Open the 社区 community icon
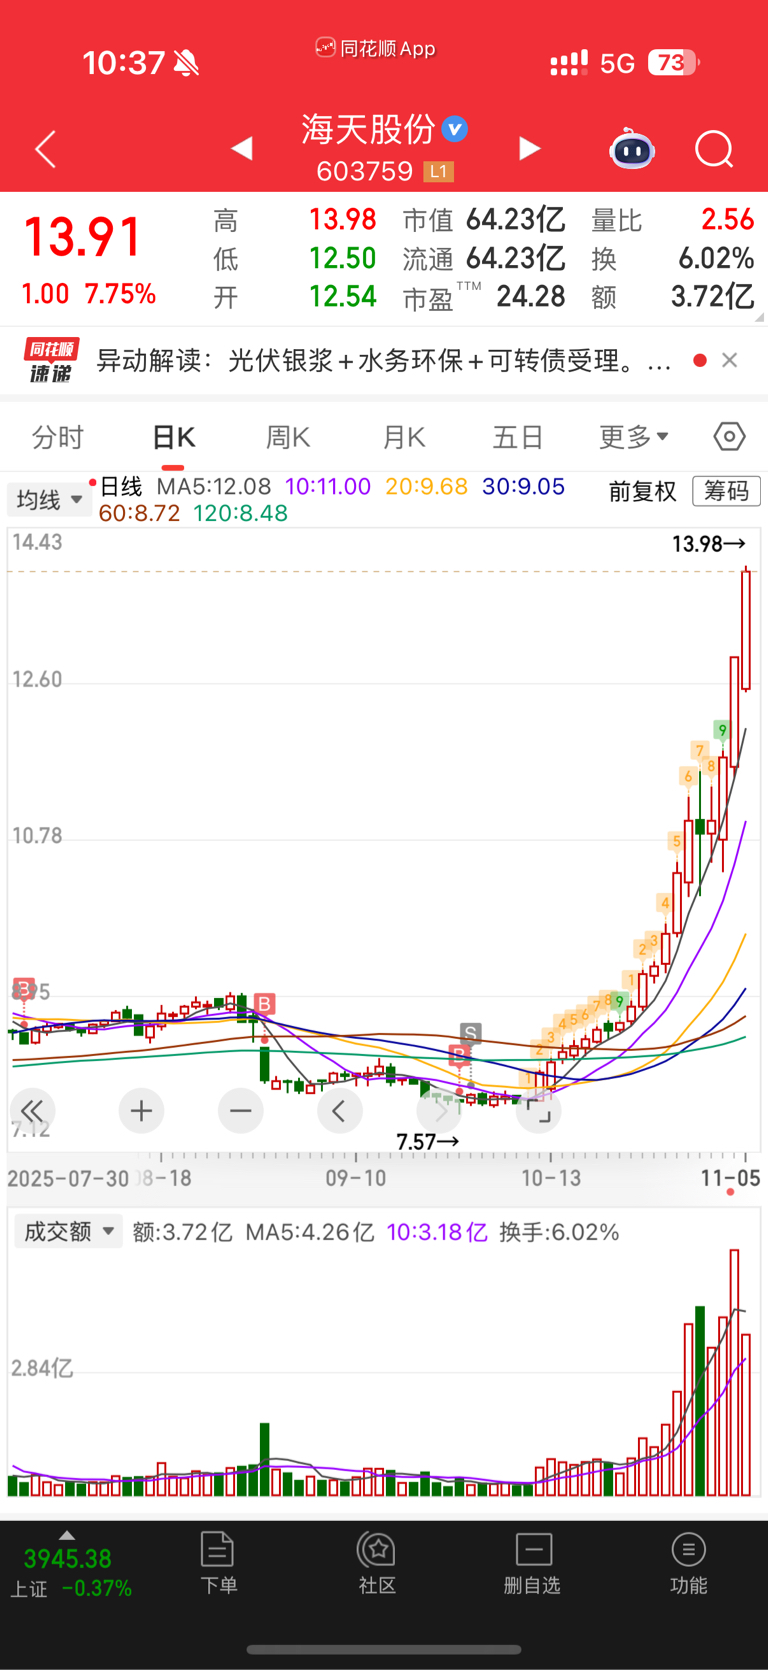Image resolution: width=768 pixels, height=1670 pixels. (x=377, y=1563)
